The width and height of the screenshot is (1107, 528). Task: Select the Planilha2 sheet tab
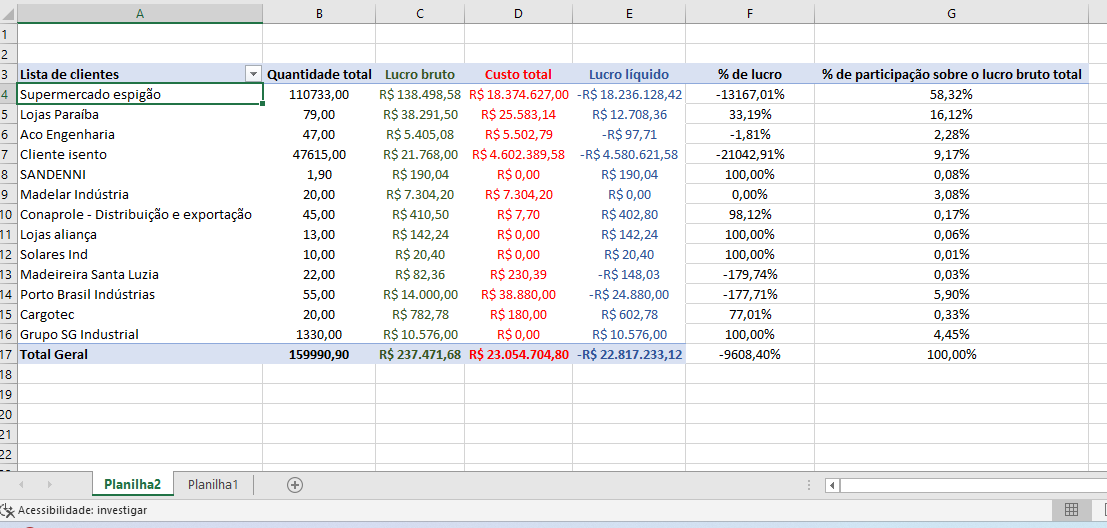(133, 484)
